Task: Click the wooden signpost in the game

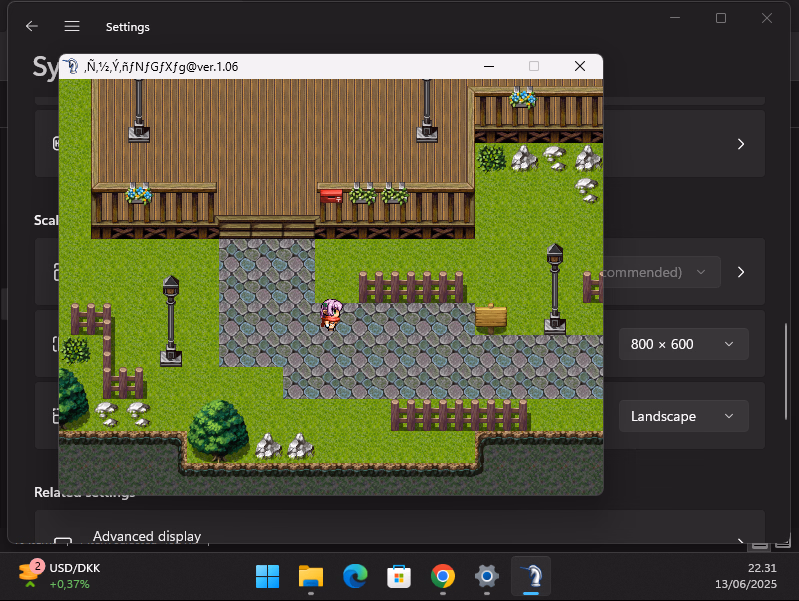Action: click(x=491, y=317)
